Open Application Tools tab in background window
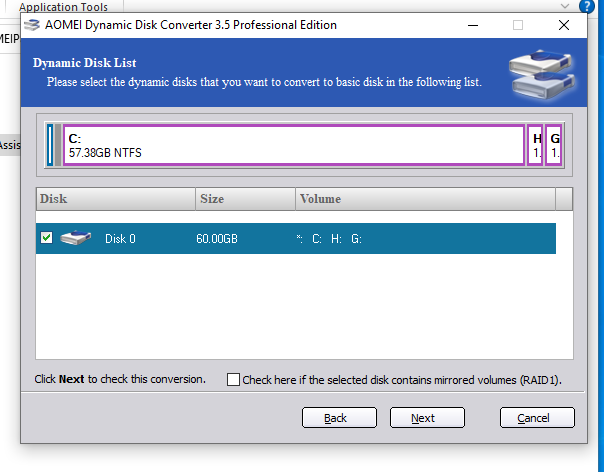604x472 pixels. 63,7
